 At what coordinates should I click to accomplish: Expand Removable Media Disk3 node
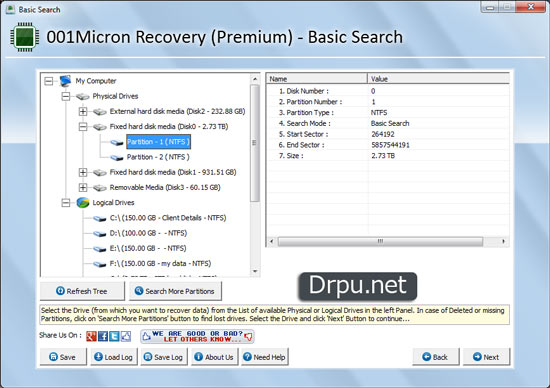click(x=83, y=187)
